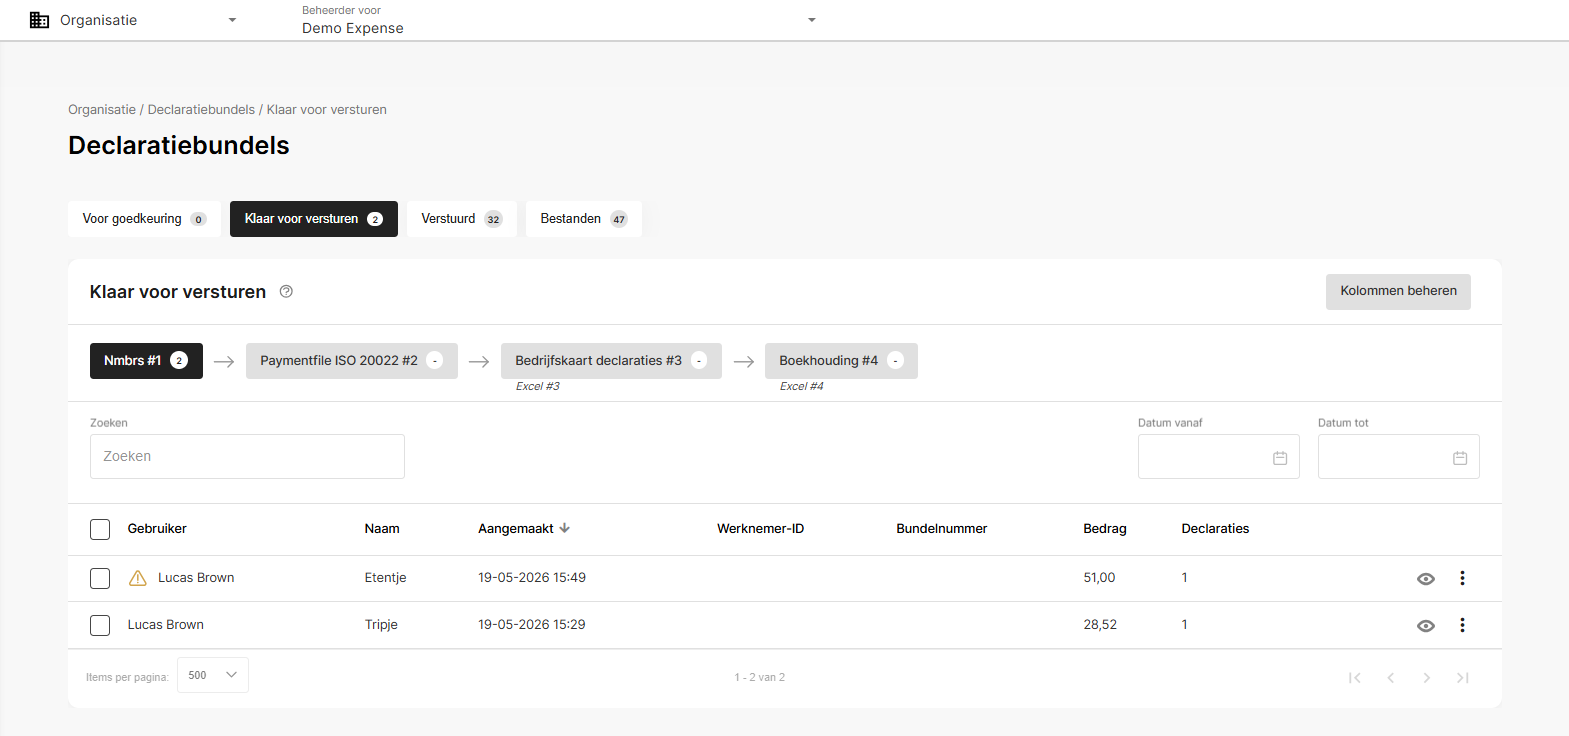This screenshot has width=1569, height=736.
Task: Open the items per pagina dropdown
Action: click(213, 675)
